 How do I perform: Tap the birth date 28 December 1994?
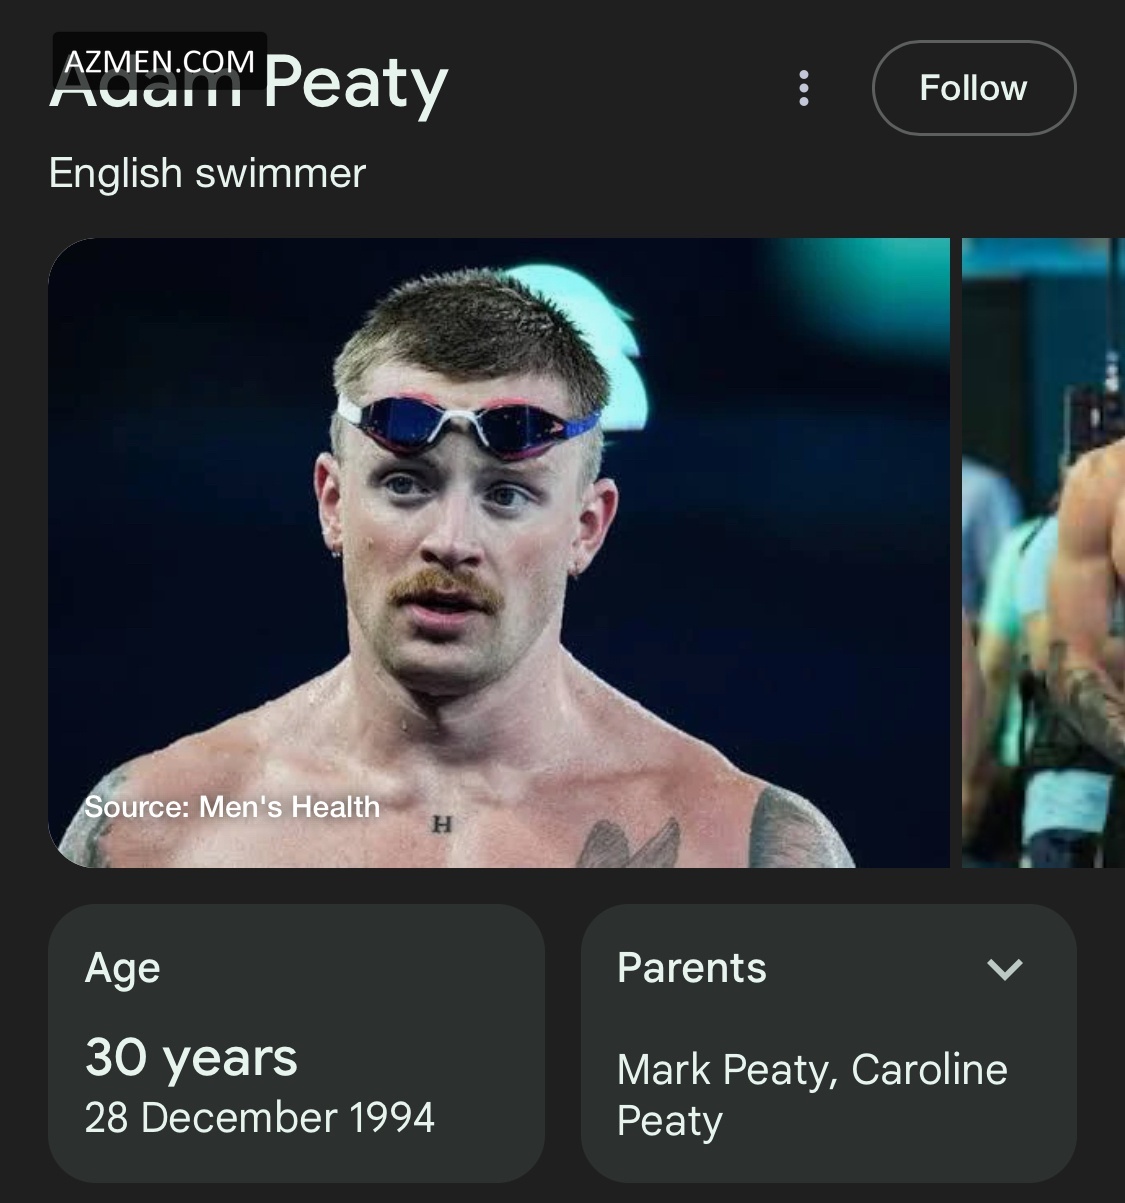(x=260, y=1118)
